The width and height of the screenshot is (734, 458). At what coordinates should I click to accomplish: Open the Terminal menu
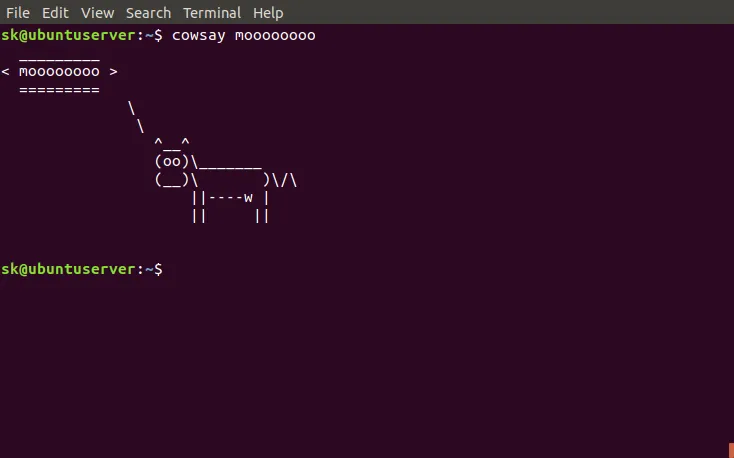point(212,13)
